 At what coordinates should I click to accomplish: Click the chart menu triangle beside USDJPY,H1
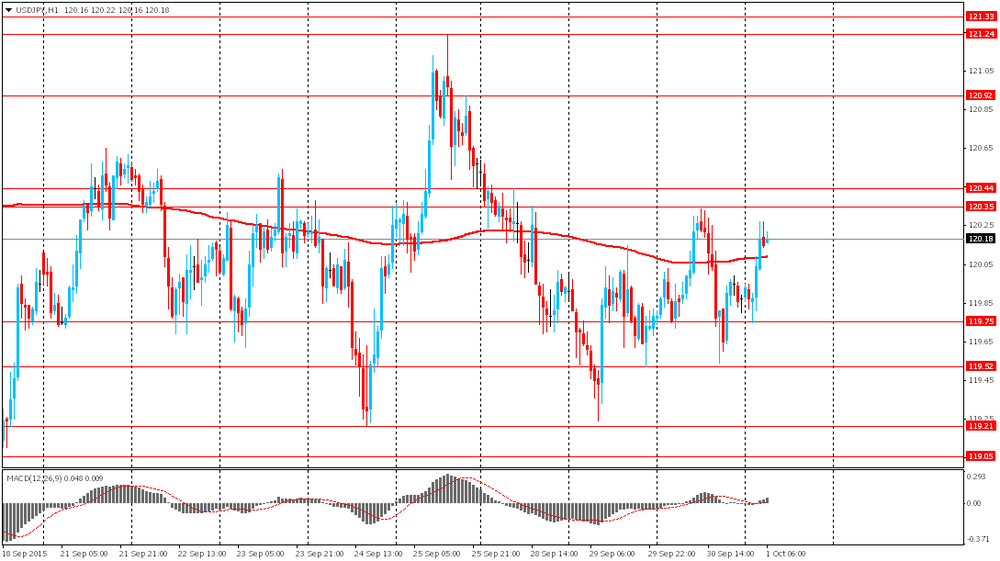[x=8, y=10]
